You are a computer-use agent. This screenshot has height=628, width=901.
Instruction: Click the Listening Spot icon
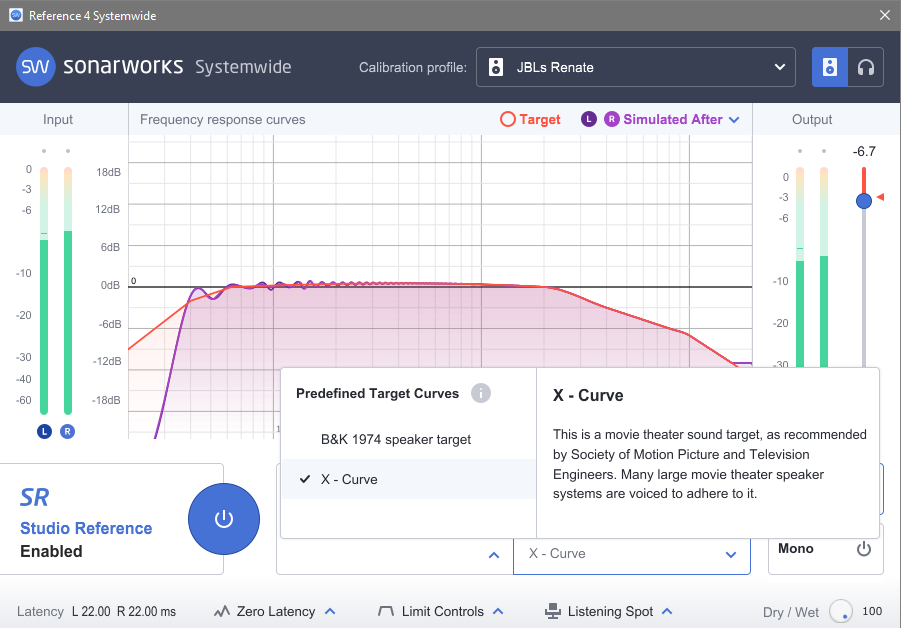[552, 611]
